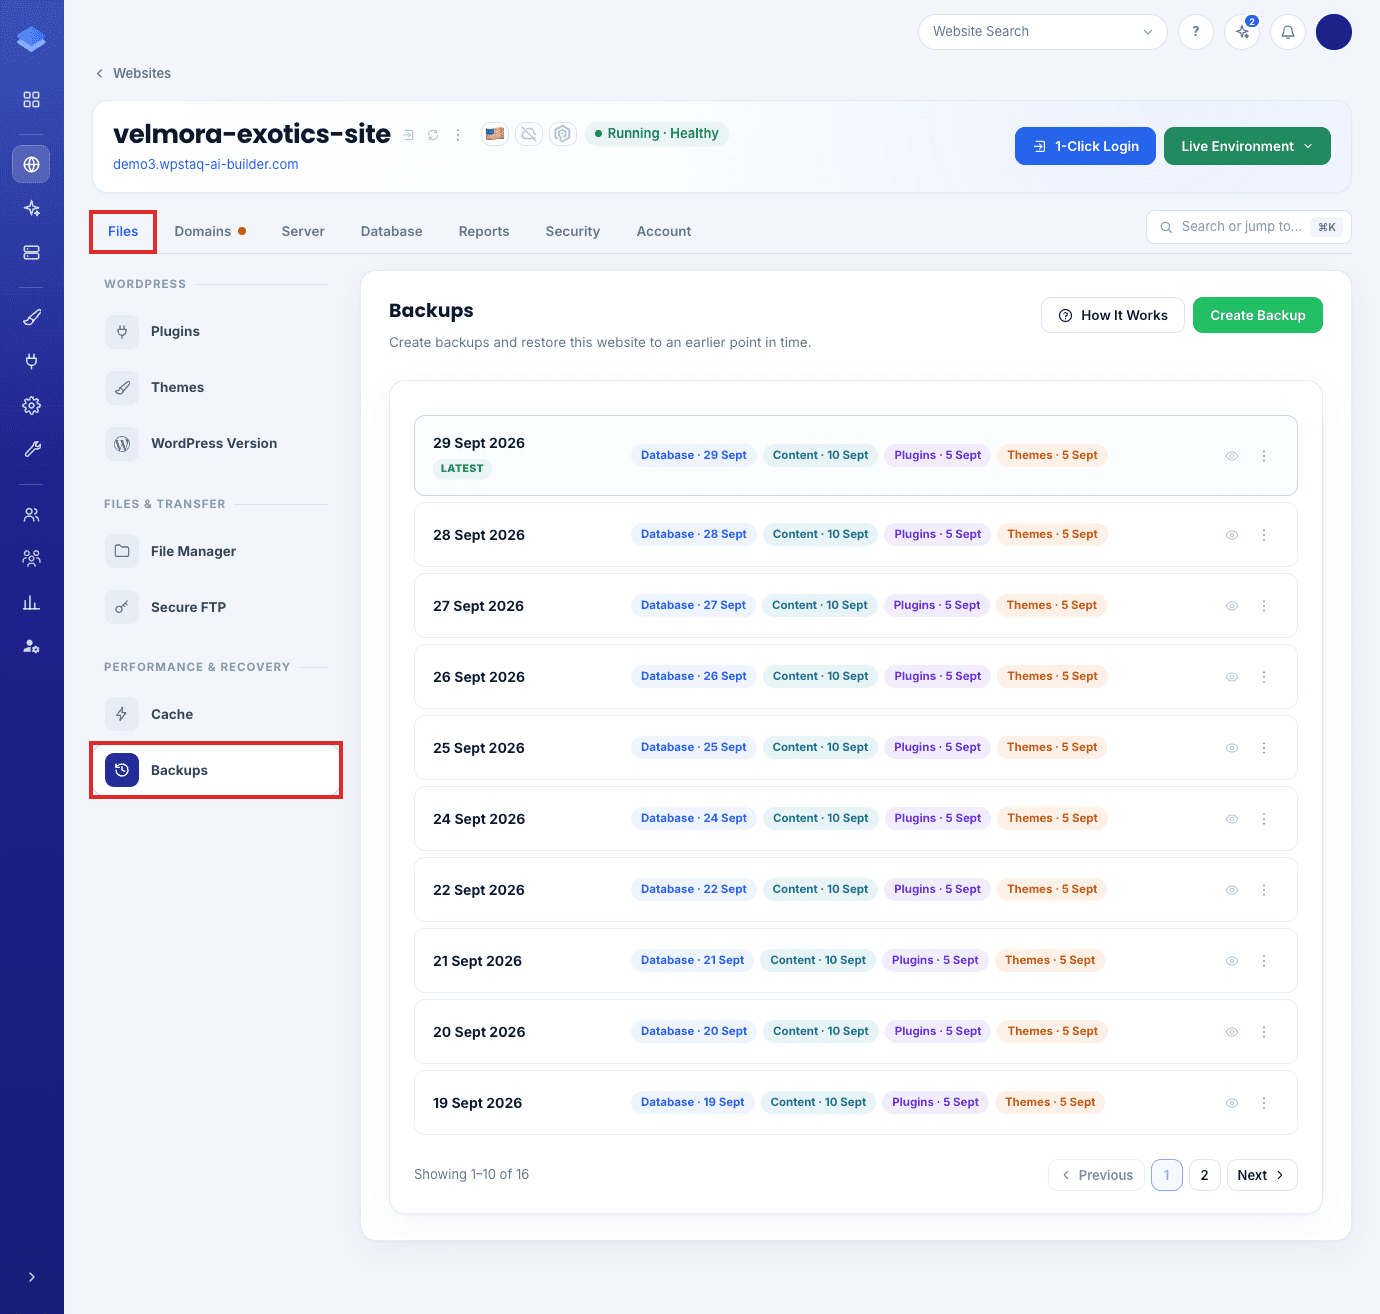
Task: Open the bar chart icon in sidebar
Action: point(32,602)
